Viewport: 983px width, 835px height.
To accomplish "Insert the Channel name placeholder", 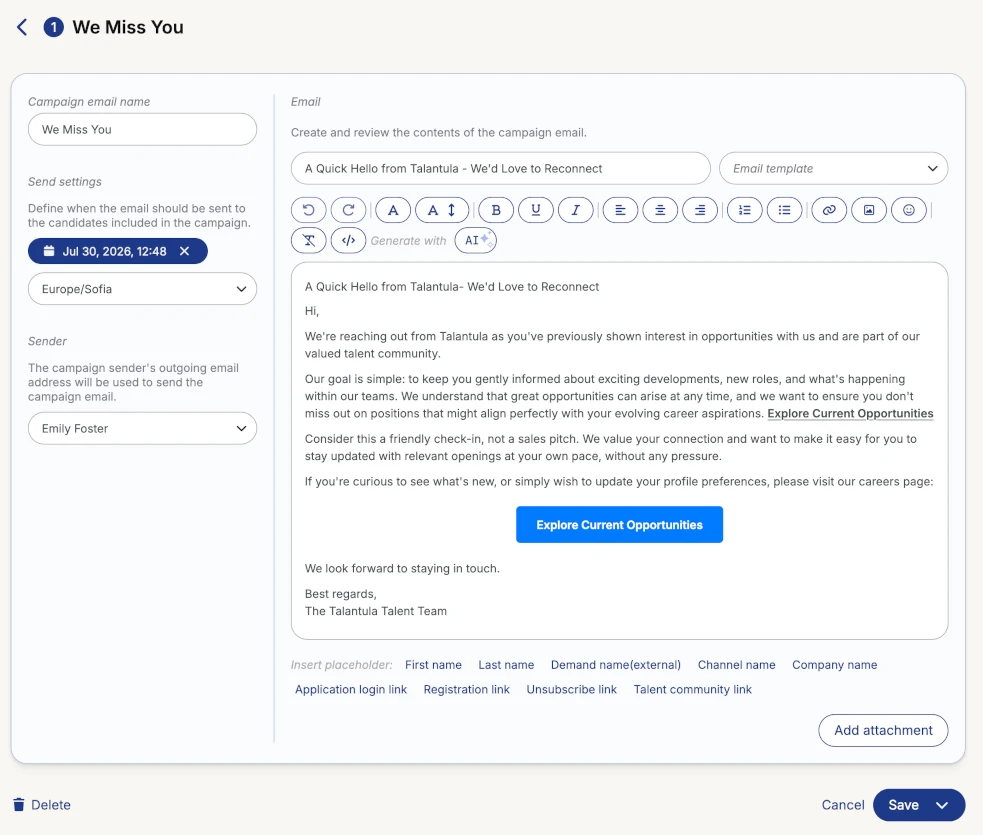I will (x=737, y=664).
